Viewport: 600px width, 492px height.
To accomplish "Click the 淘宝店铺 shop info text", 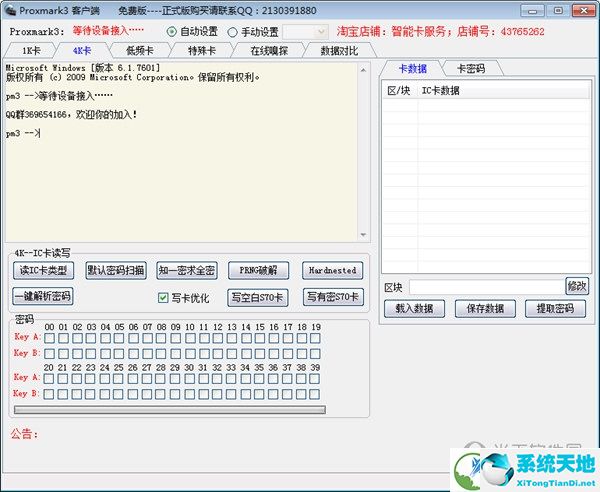I will (x=440, y=31).
